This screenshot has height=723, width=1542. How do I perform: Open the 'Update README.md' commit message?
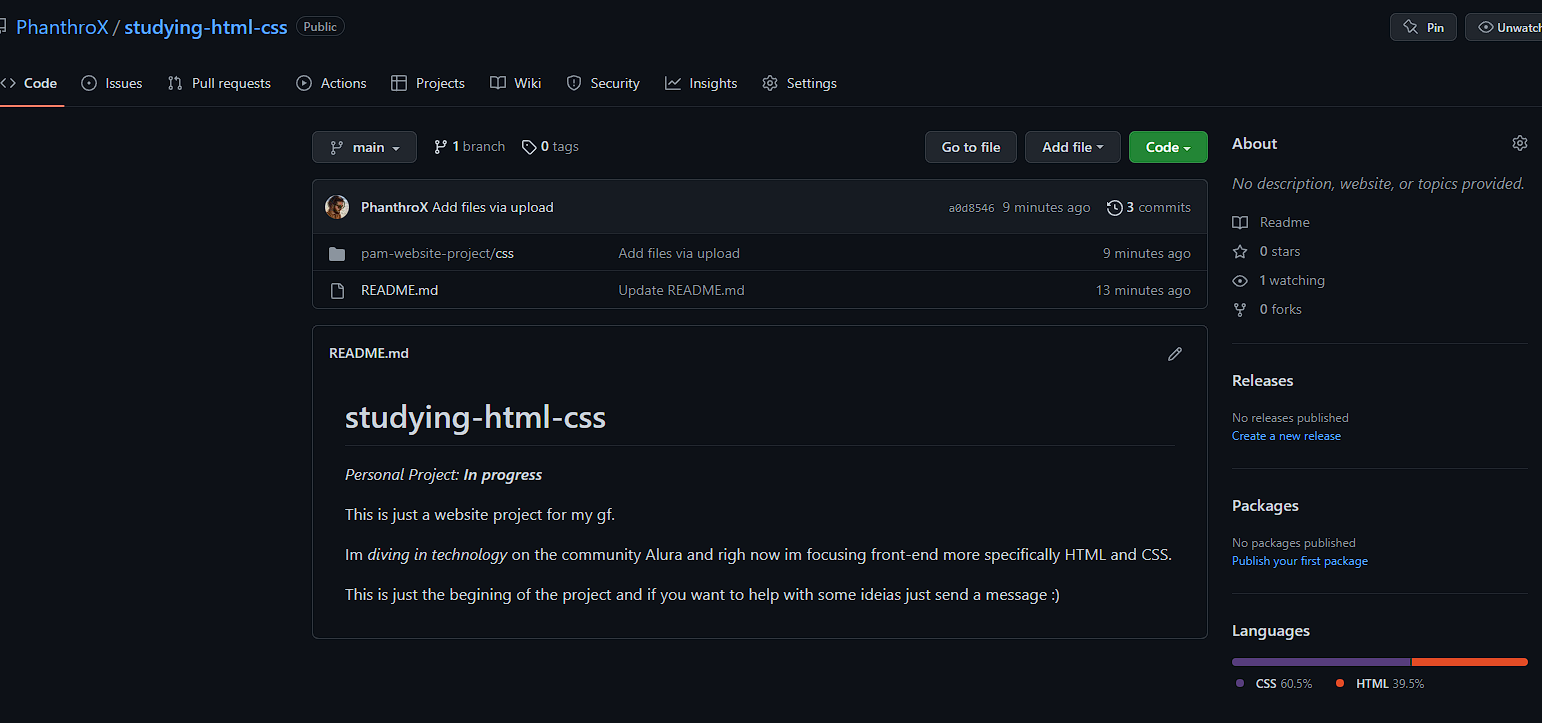[x=681, y=290]
